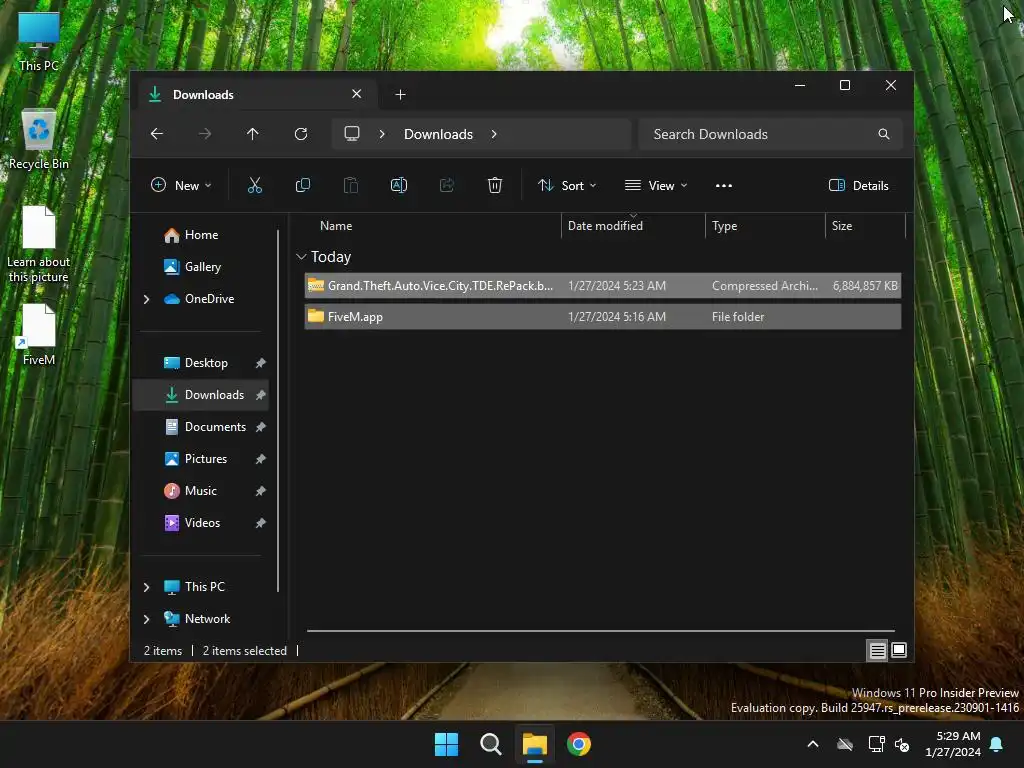1024x768 pixels.
Task: Expand Network tree node
Action: 146,619
